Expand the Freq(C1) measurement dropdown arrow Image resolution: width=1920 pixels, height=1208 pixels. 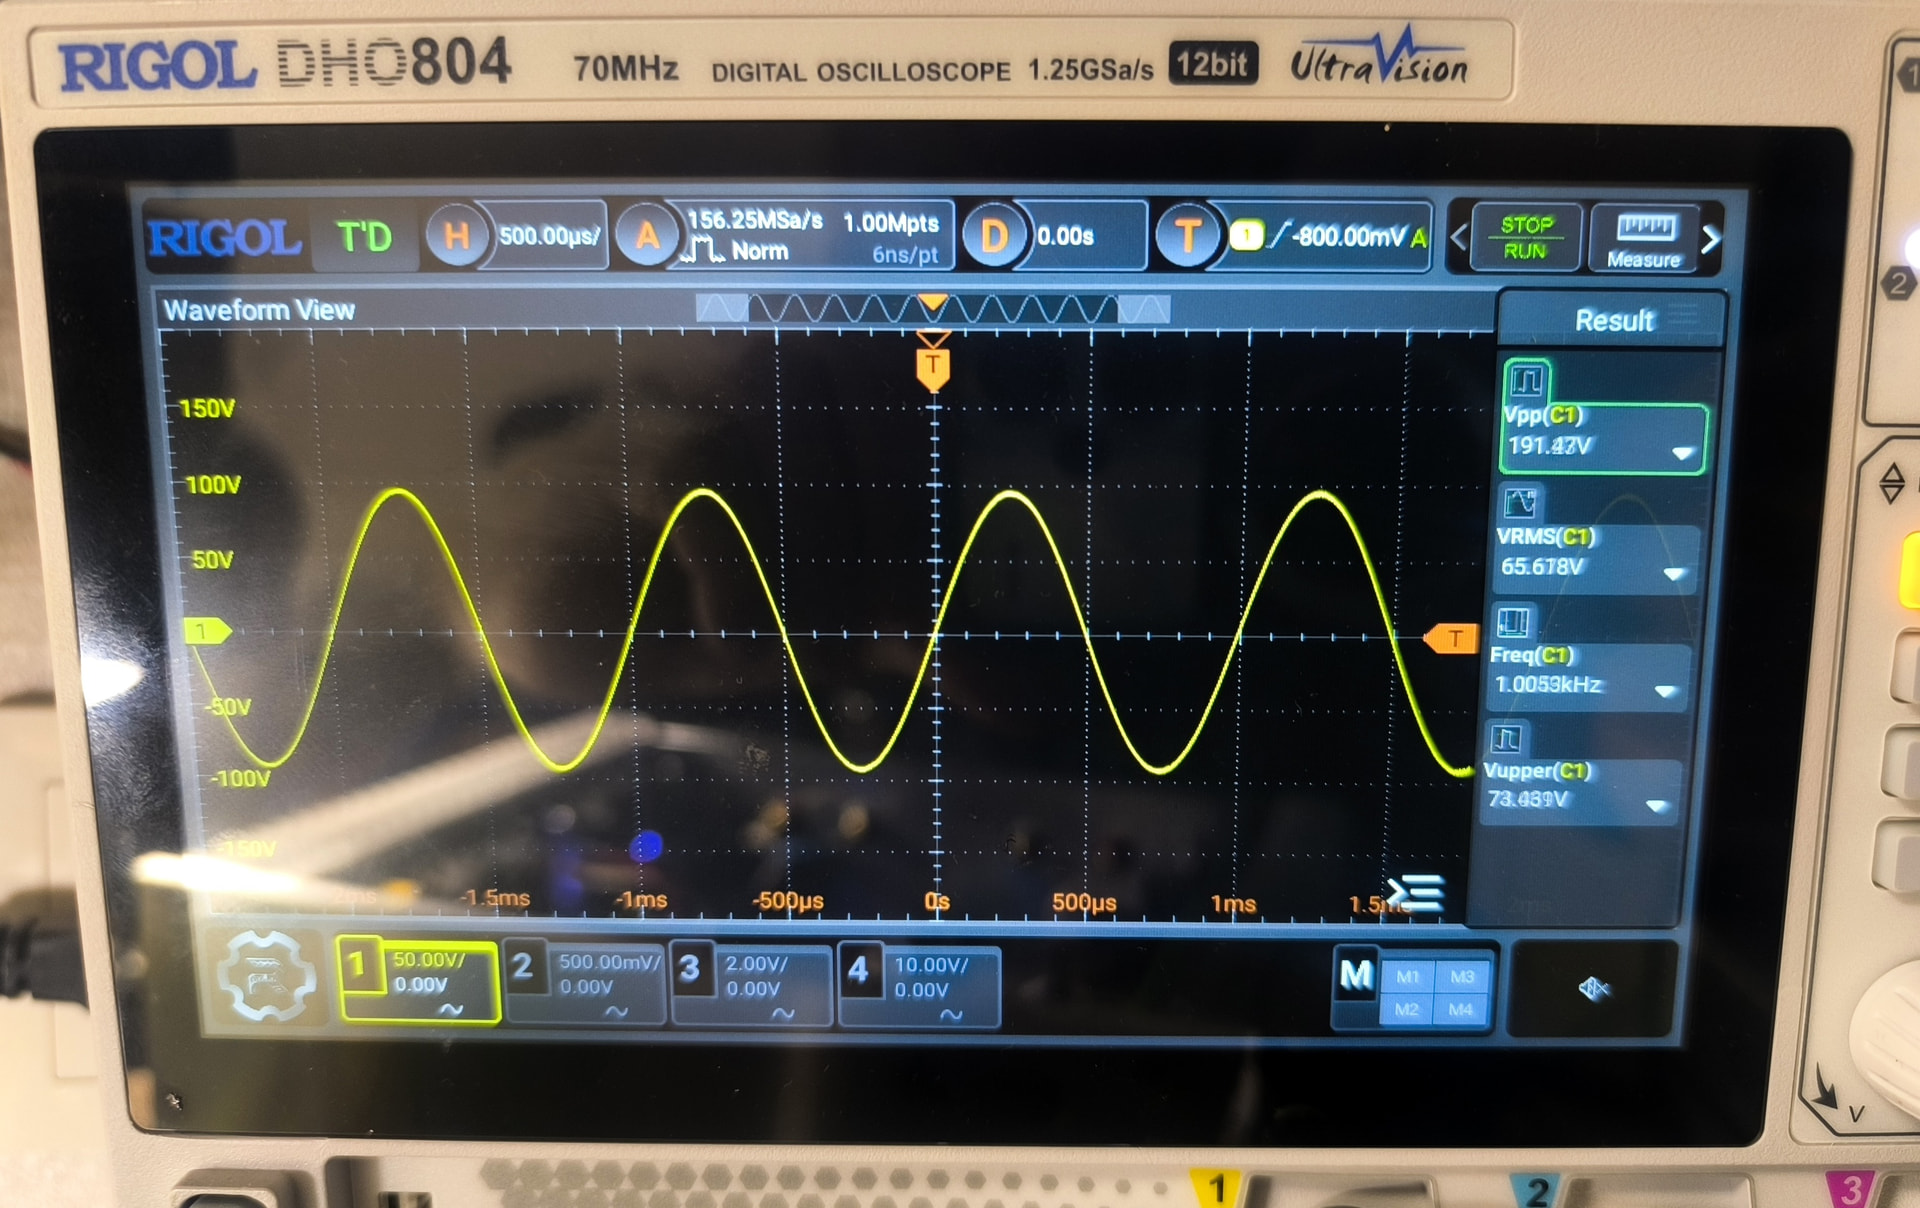click(x=1665, y=691)
